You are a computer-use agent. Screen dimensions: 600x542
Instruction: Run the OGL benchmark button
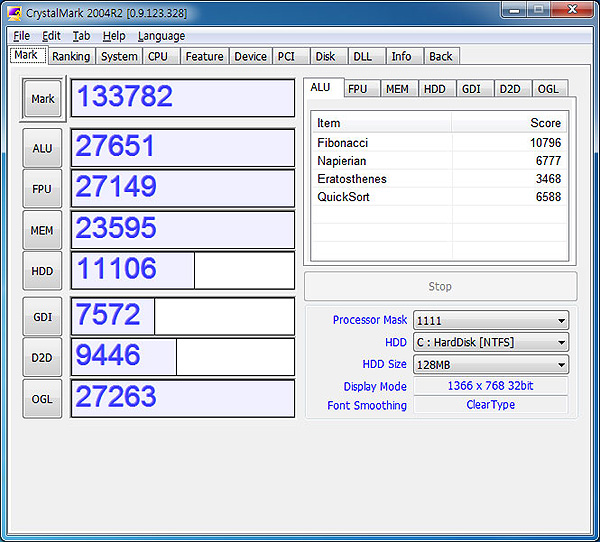[42, 399]
